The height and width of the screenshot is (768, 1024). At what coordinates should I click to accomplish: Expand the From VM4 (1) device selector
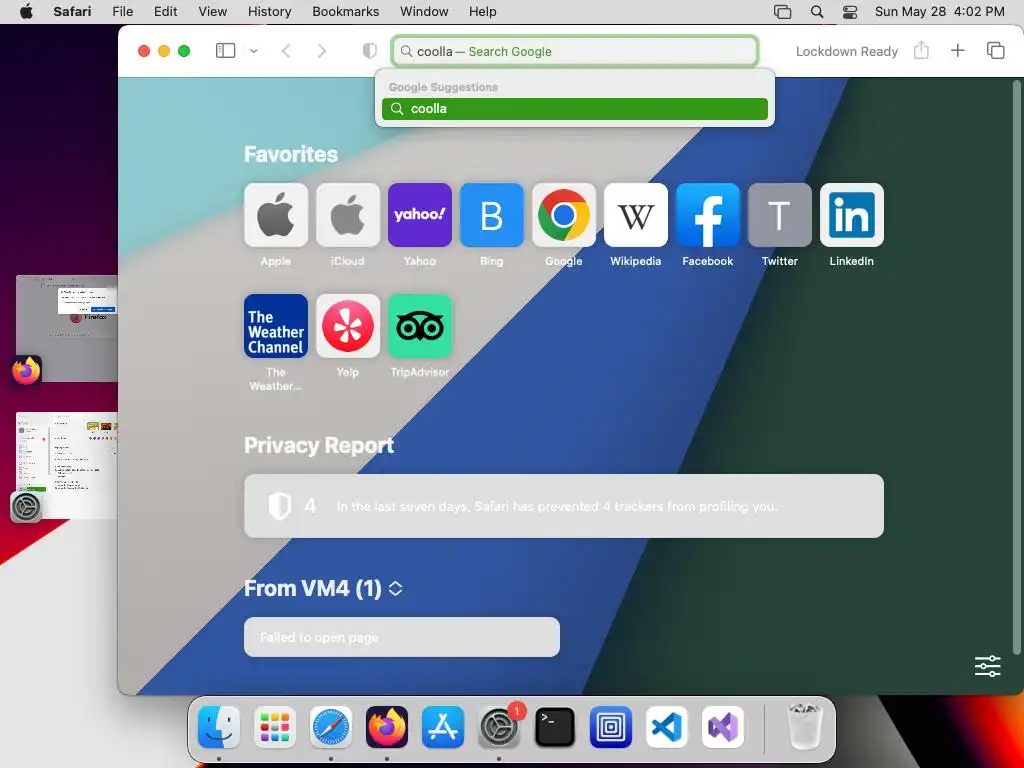click(396, 588)
